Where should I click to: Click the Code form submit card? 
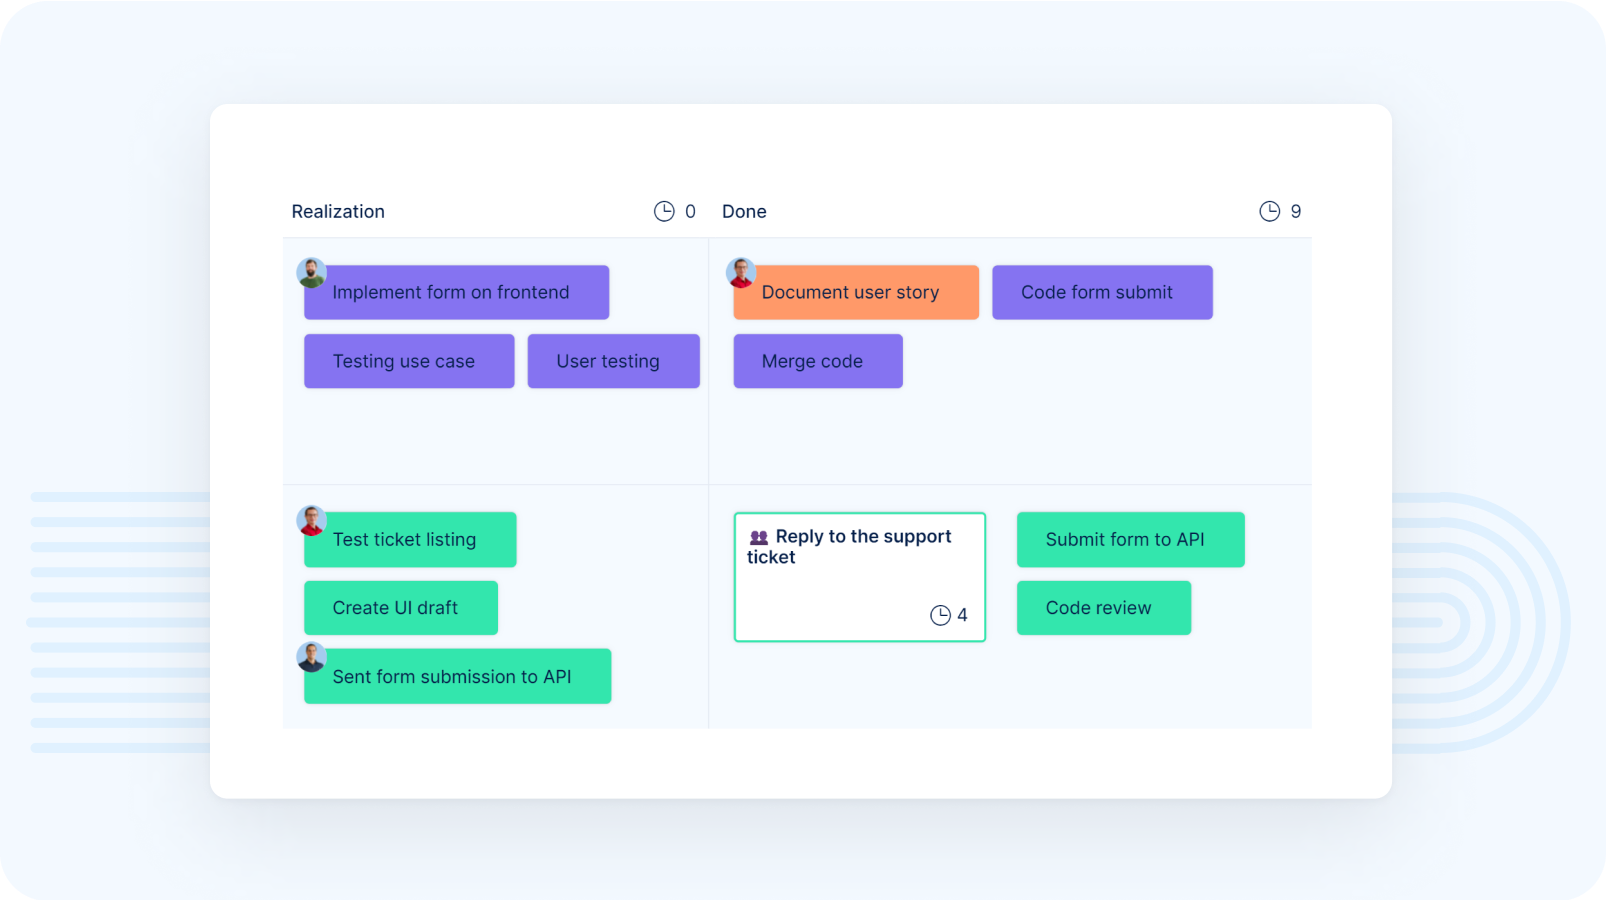pos(1102,293)
